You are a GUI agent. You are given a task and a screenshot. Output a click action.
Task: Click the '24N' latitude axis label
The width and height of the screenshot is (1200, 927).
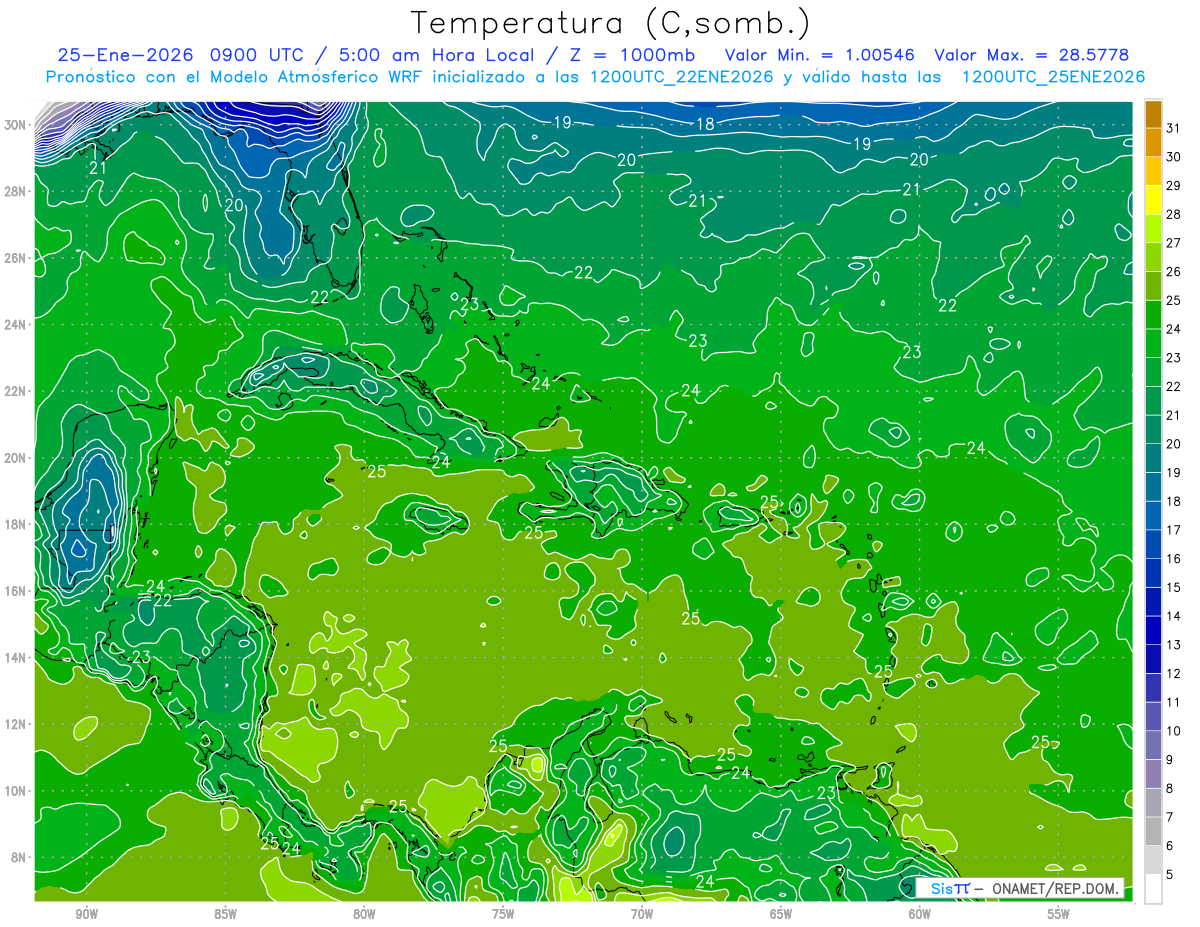(x=16, y=325)
